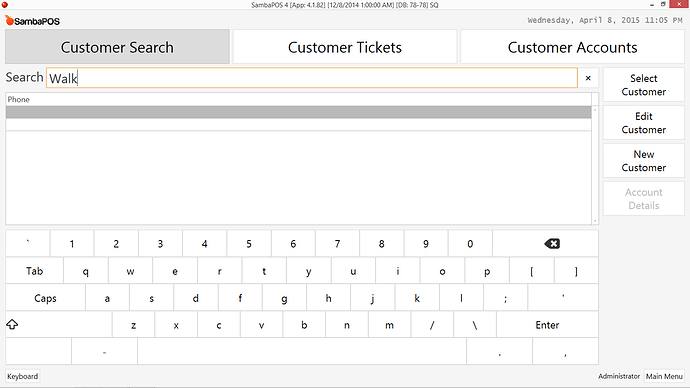Tap the 8 key on the keyboard
Screen dimensions: 690x388
point(382,243)
